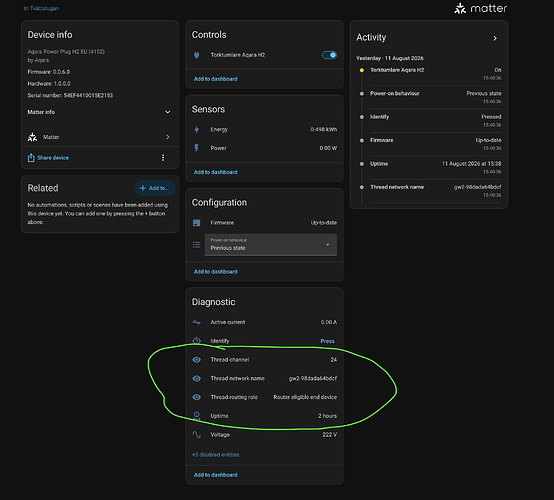Open Power-on behaviour activity entry

click(x=435, y=97)
